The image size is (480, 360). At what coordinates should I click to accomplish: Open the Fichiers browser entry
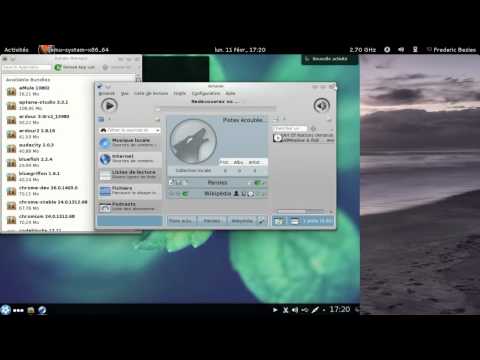[x=130, y=190]
